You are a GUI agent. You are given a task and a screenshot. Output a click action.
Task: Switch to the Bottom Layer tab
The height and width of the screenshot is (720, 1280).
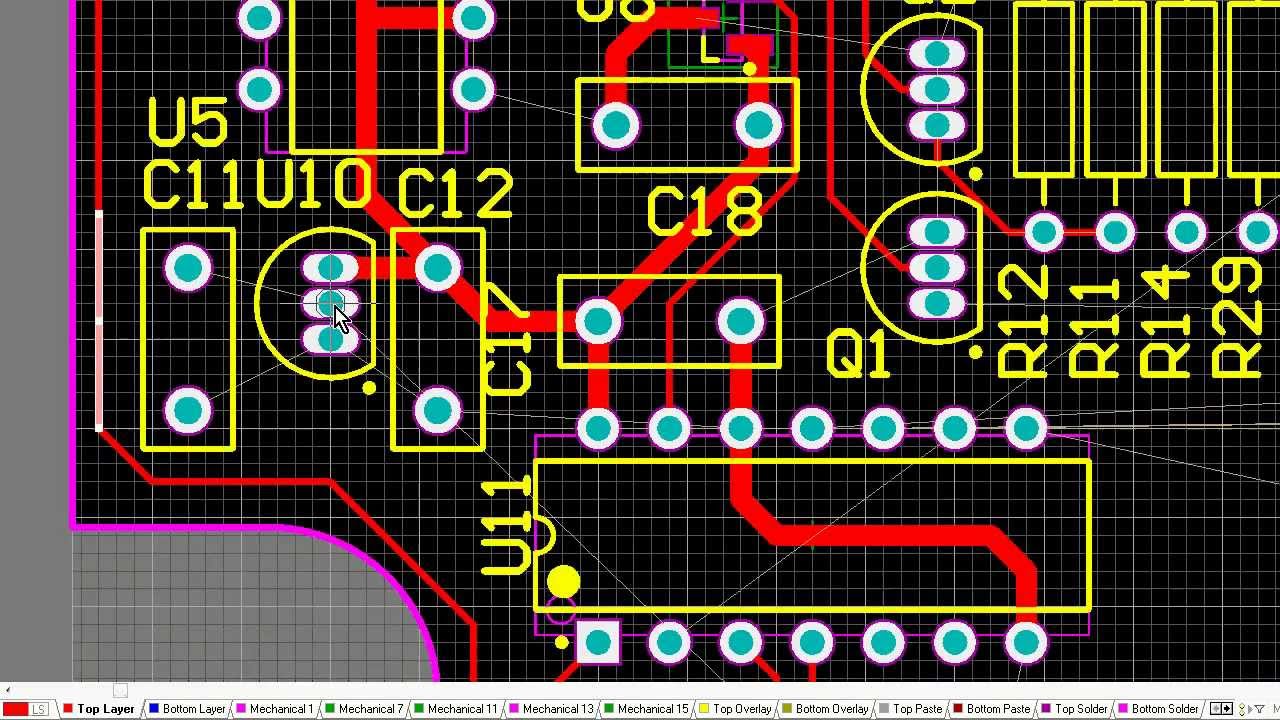(x=186, y=709)
